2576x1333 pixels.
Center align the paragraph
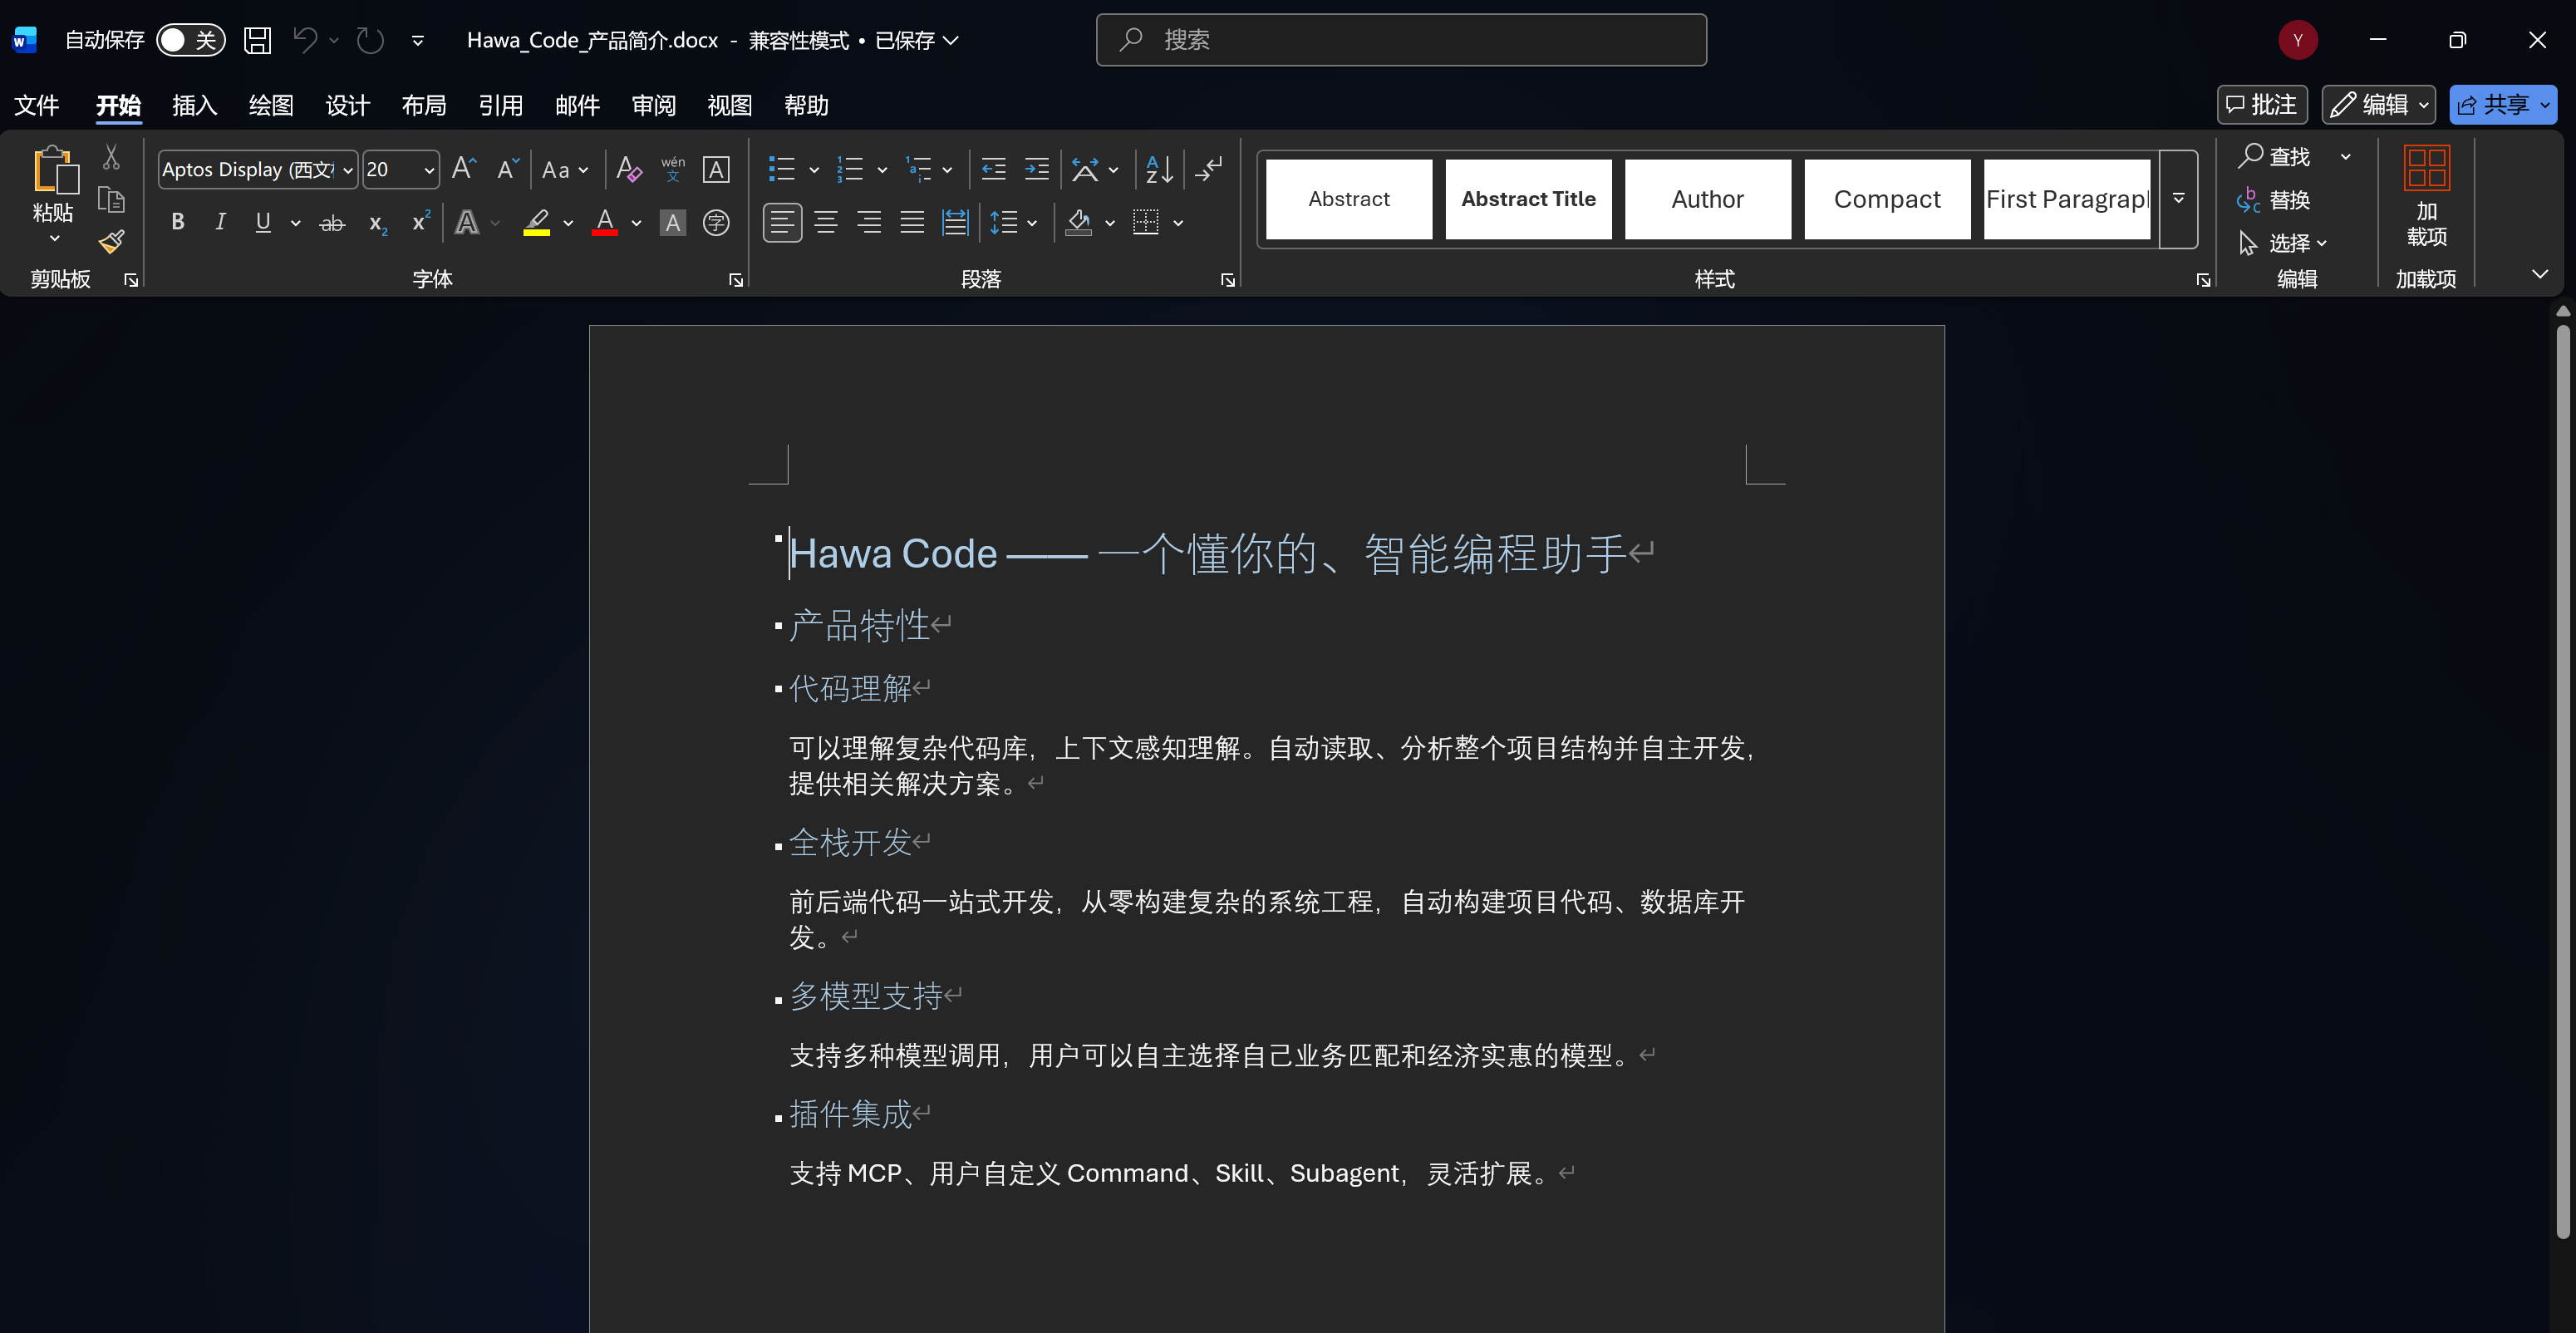tap(825, 222)
